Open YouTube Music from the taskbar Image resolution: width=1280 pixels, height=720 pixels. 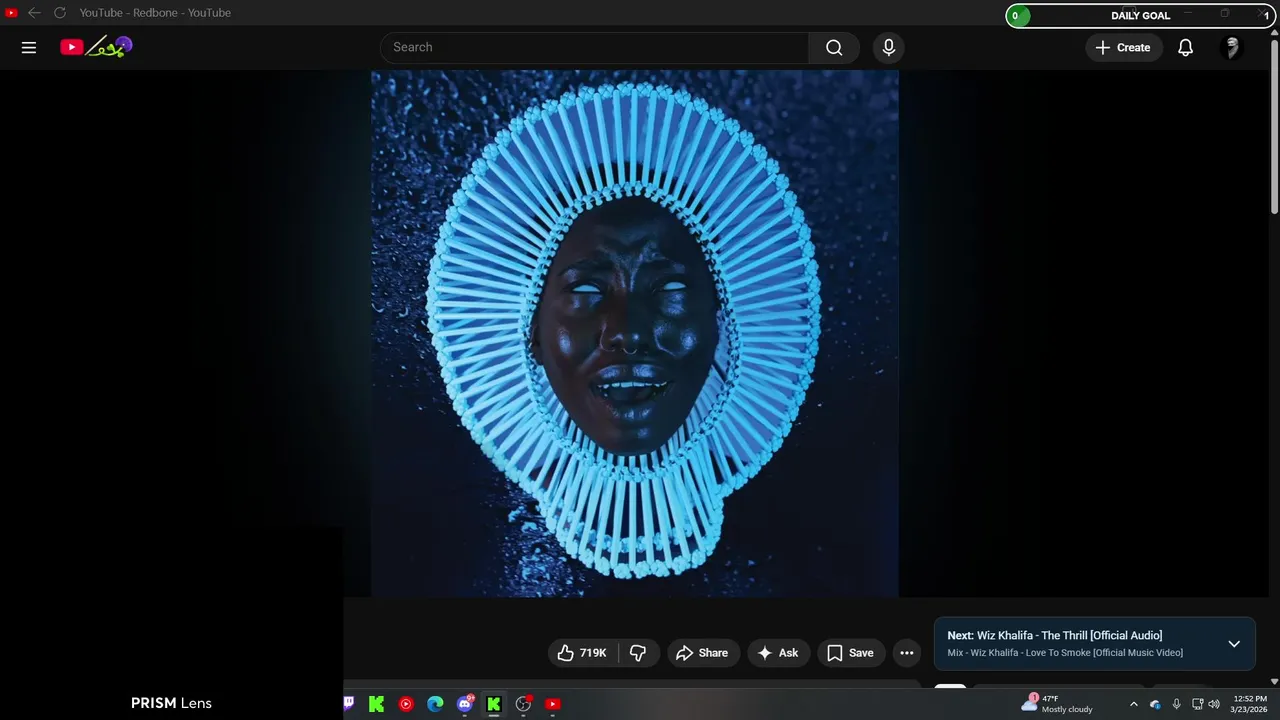[406, 704]
